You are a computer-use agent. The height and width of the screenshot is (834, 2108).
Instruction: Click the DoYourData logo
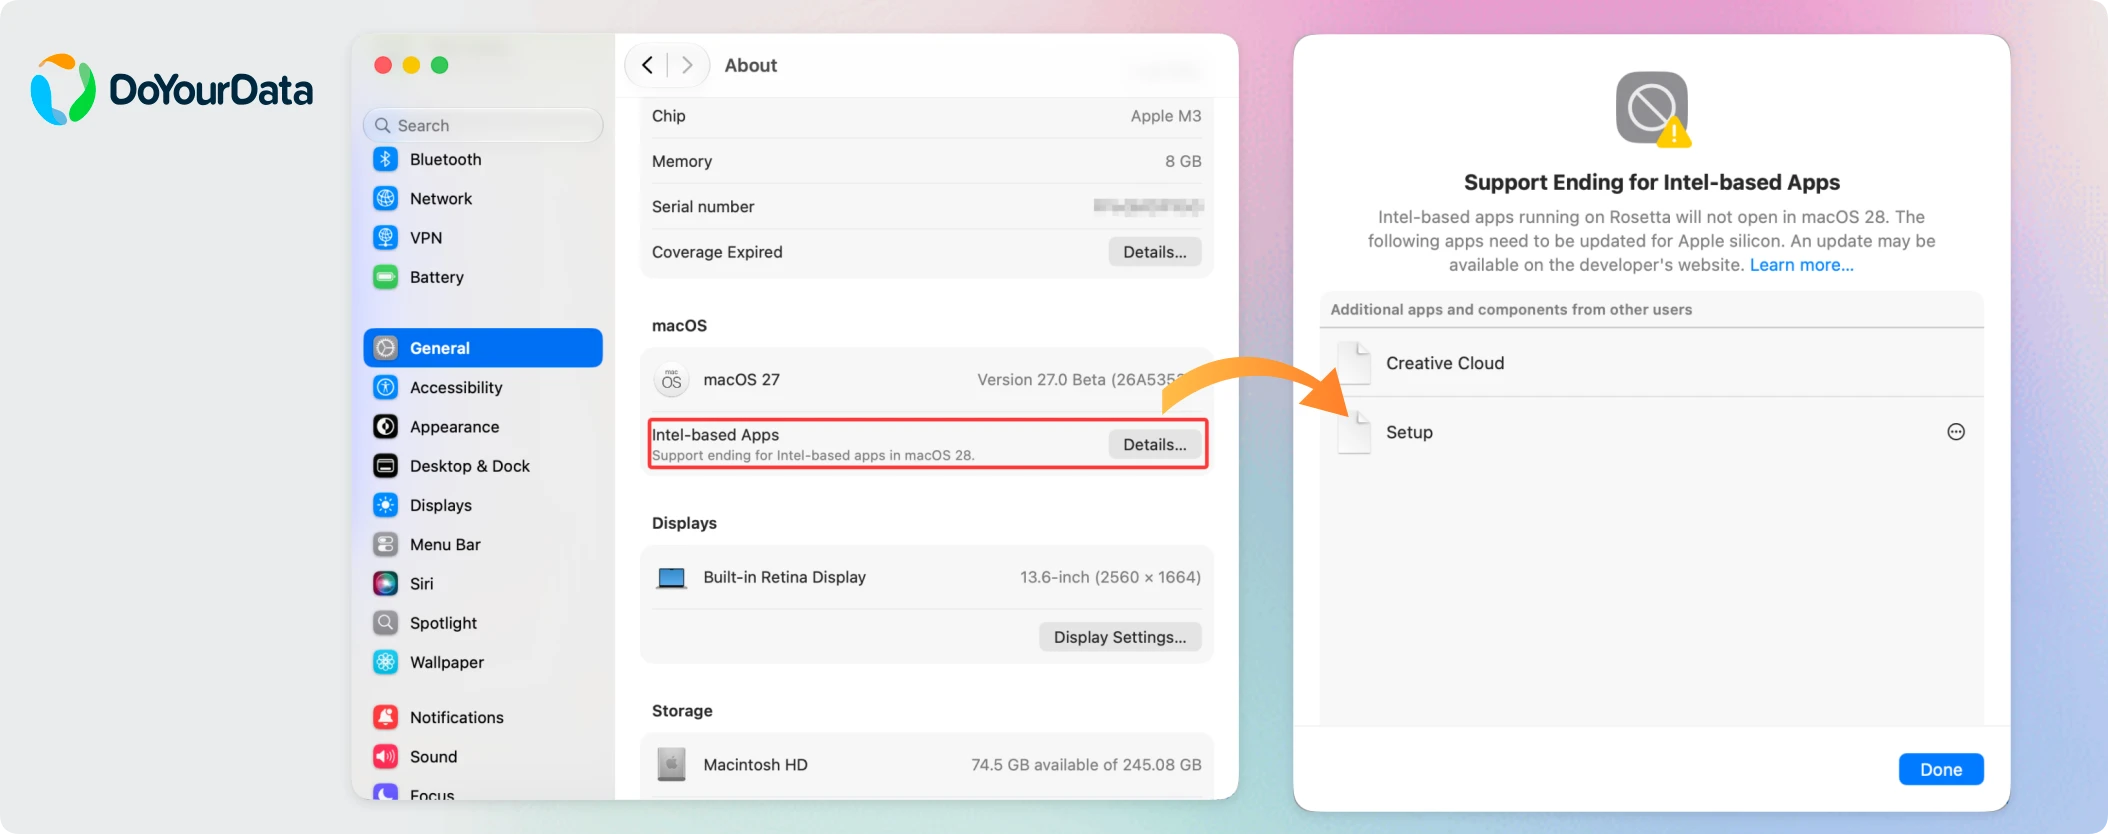click(172, 89)
